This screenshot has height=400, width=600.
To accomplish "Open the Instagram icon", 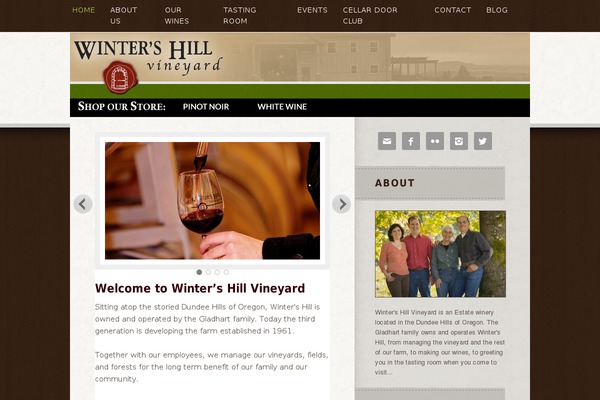I will click(459, 141).
